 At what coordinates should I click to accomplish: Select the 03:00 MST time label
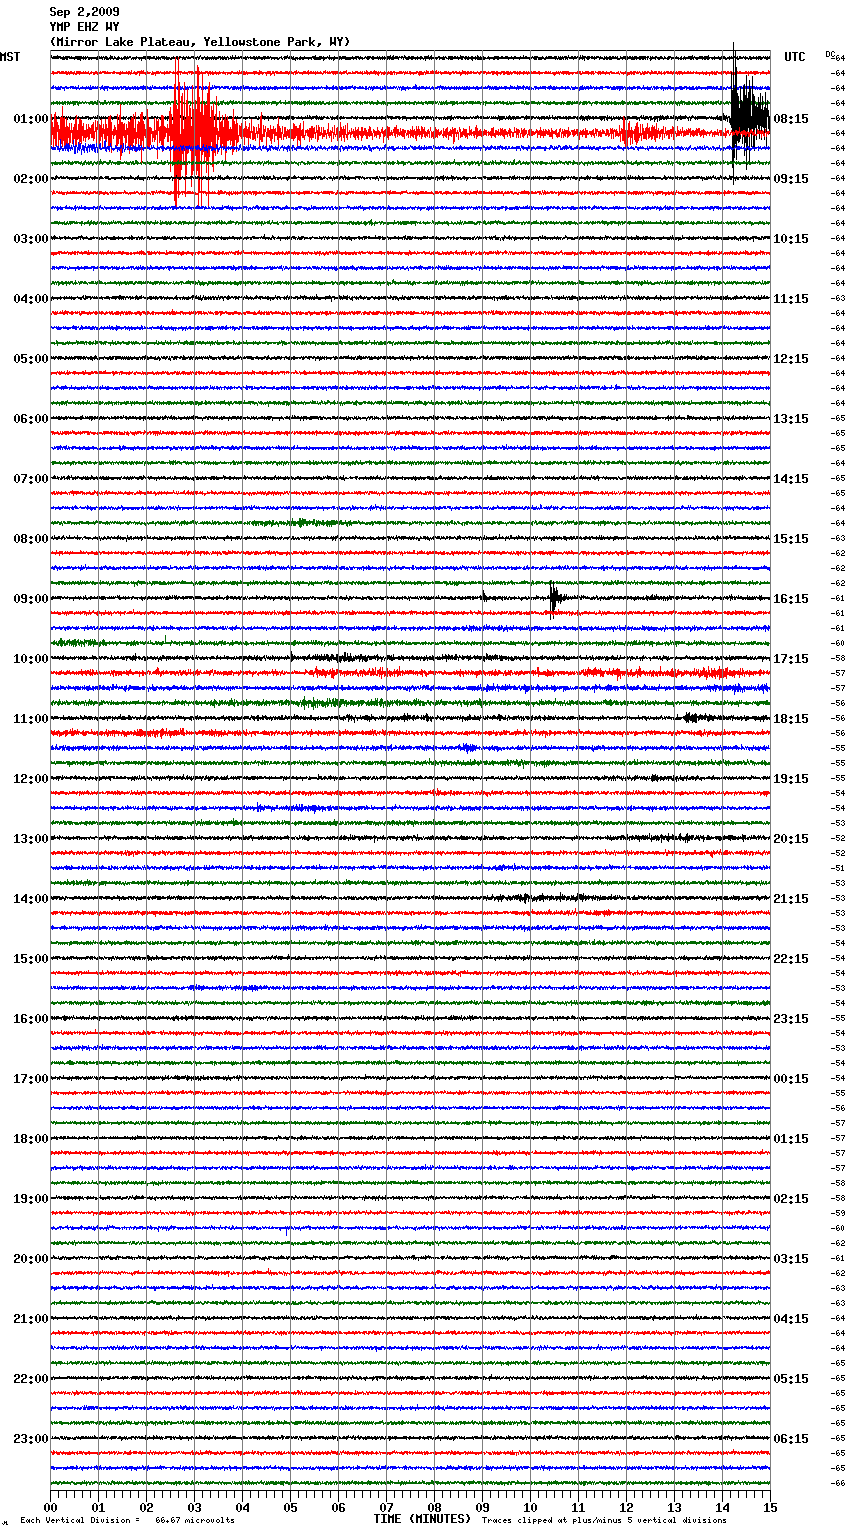point(31,239)
